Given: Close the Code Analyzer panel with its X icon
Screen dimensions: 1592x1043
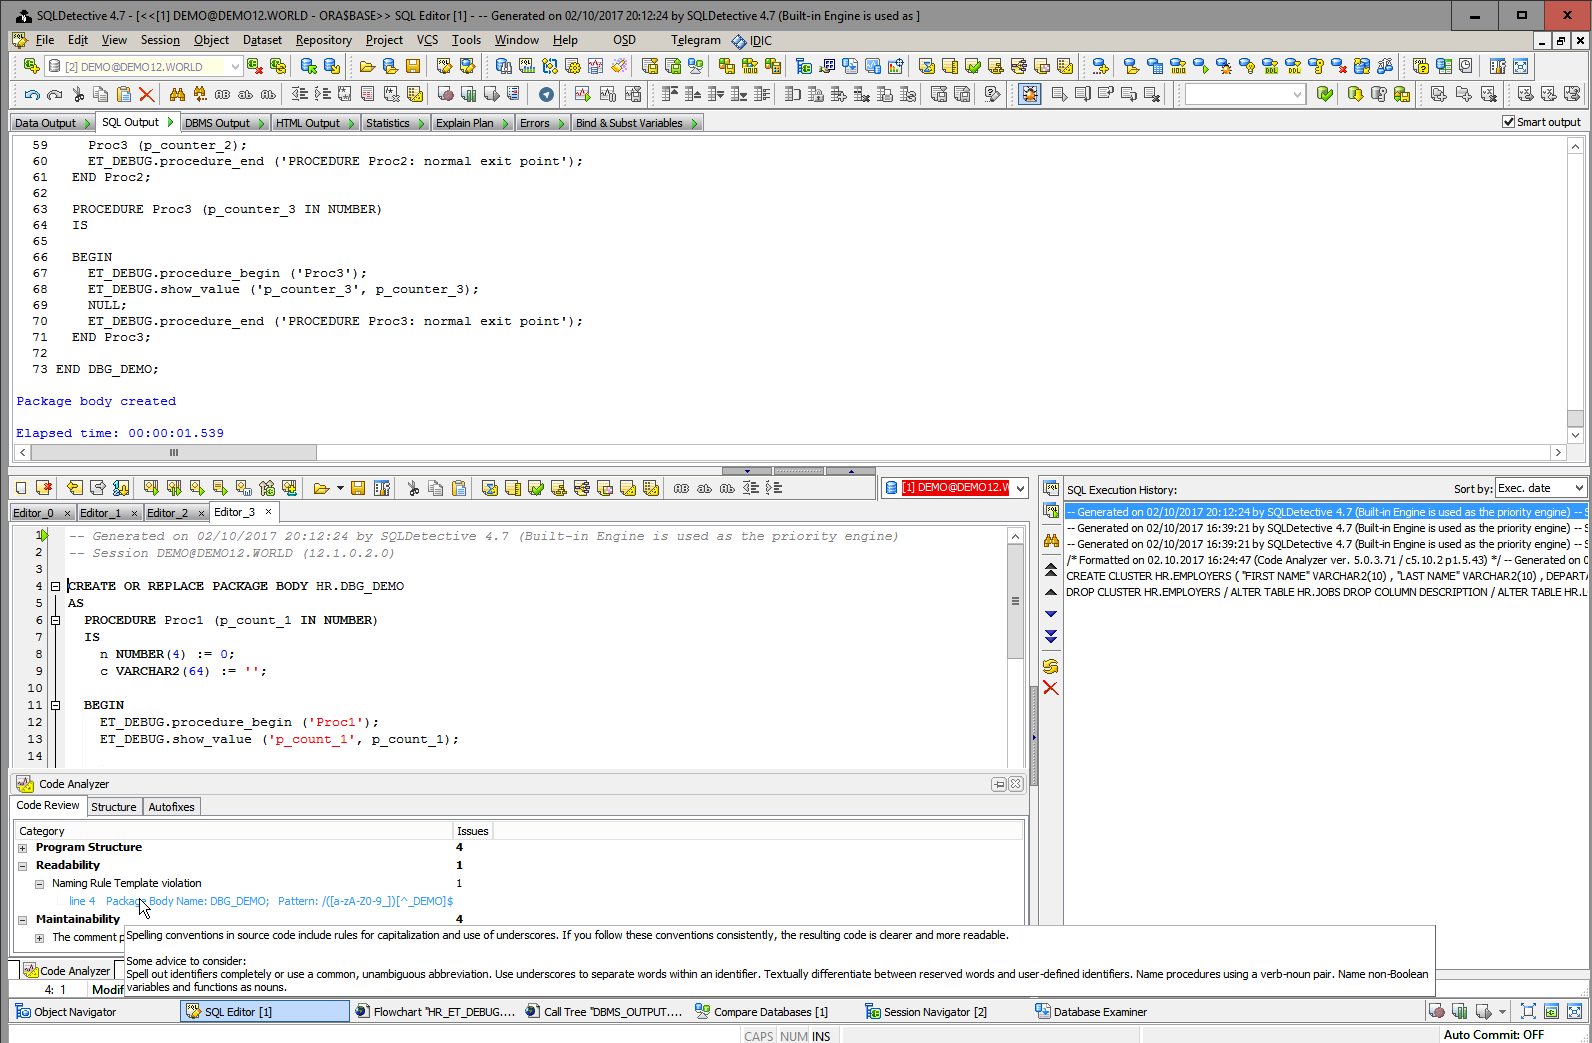Looking at the screenshot, I should pos(1016,784).
